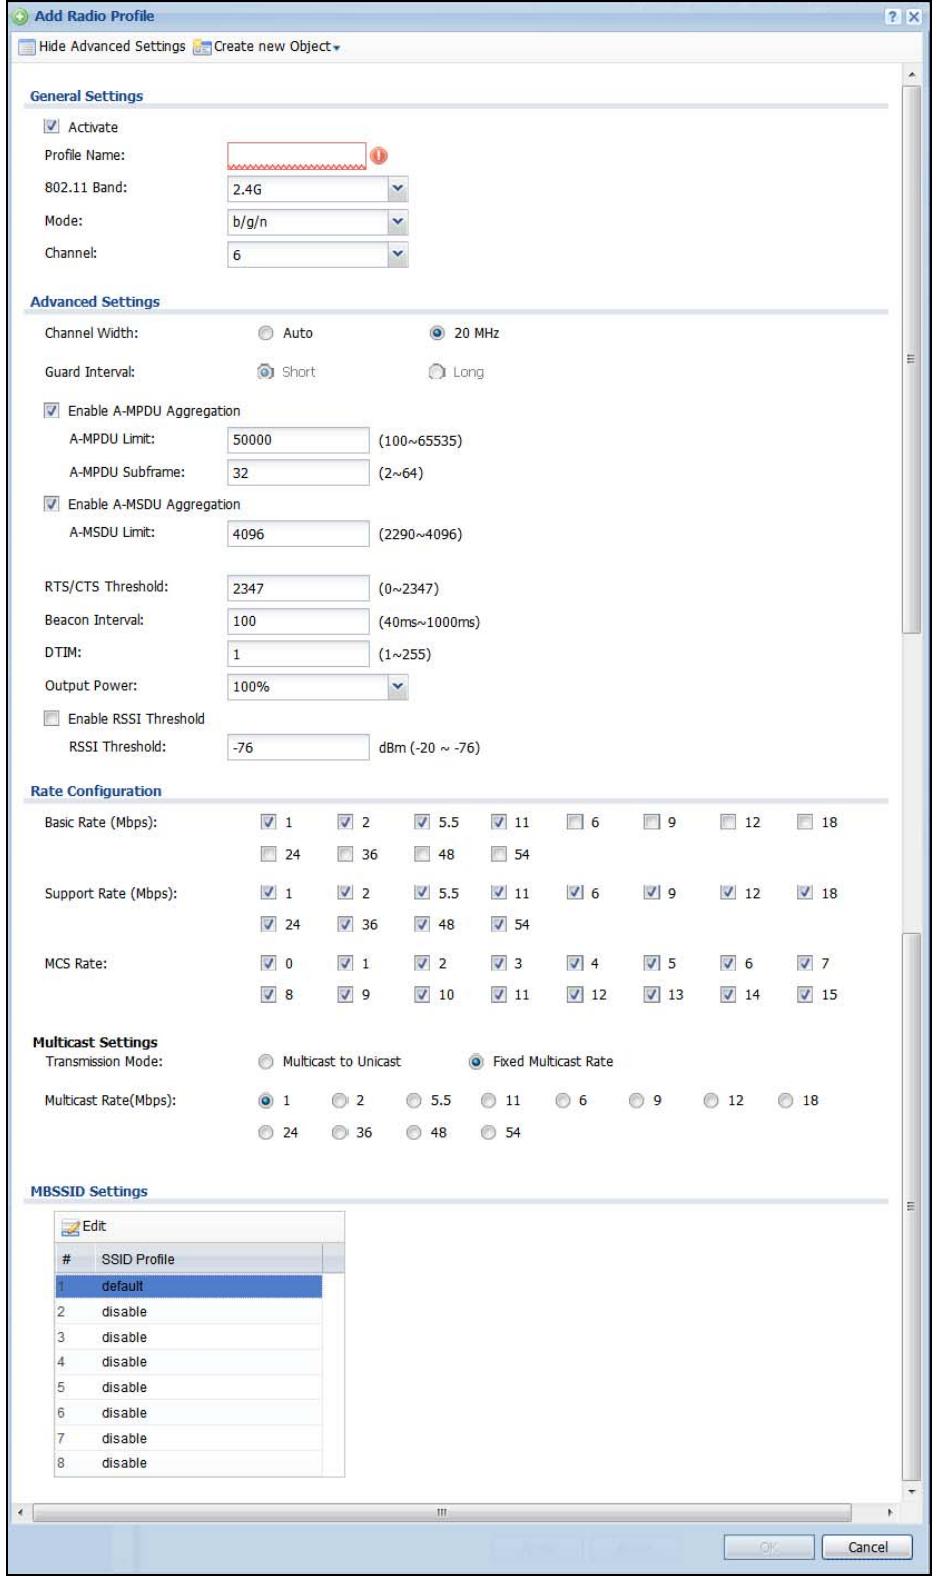Close the Add Radio Profile dialog
937x1578 pixels.
pyautogui.click(x=913, y=17)
